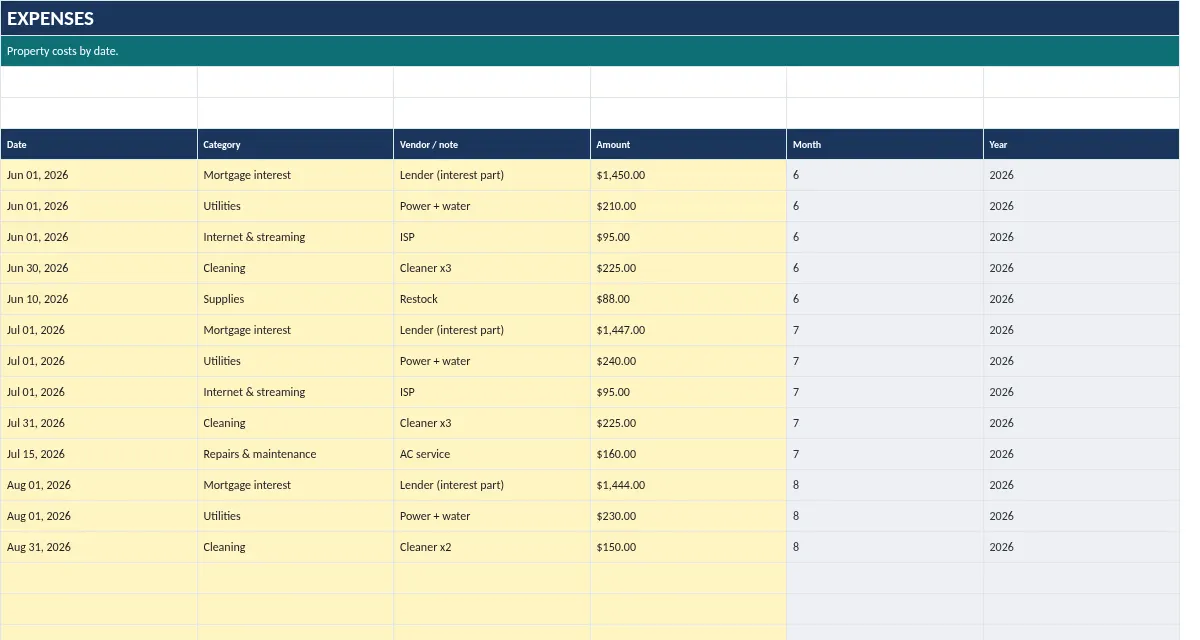Select the Category column header

click(x=295, y=144)
